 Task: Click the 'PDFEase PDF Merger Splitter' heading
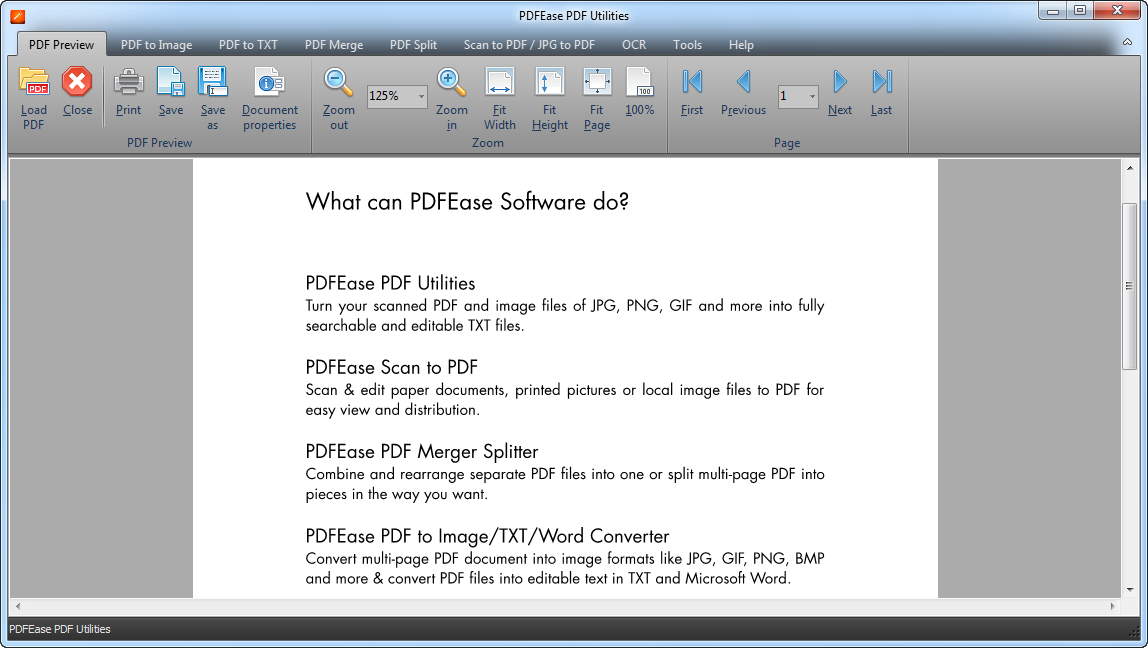(422, 451)
